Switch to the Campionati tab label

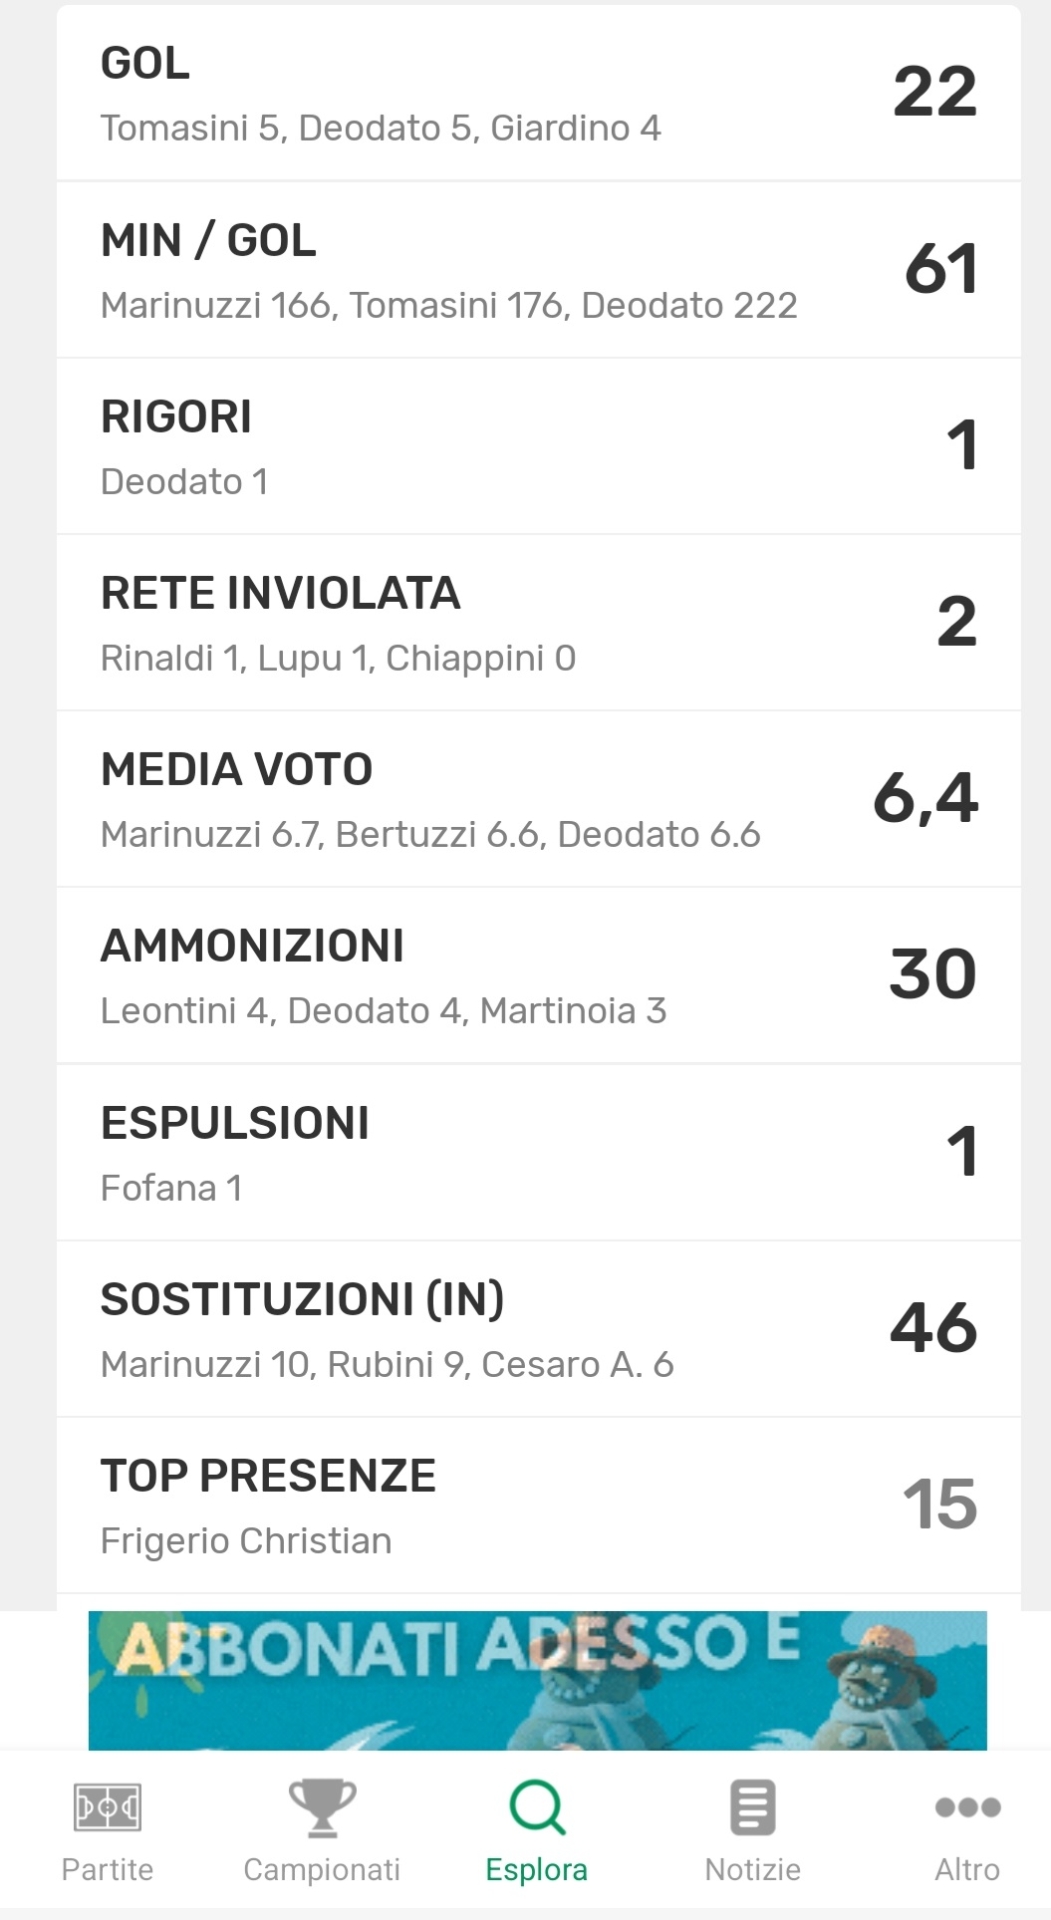click(322, 1869)
